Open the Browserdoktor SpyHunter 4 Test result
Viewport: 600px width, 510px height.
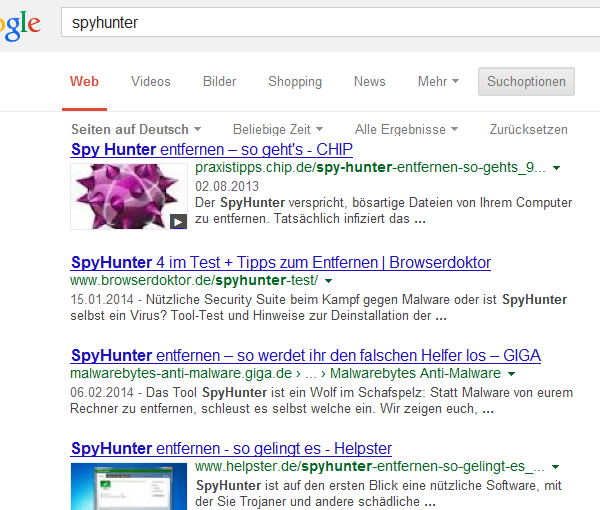tap(281, 262)
